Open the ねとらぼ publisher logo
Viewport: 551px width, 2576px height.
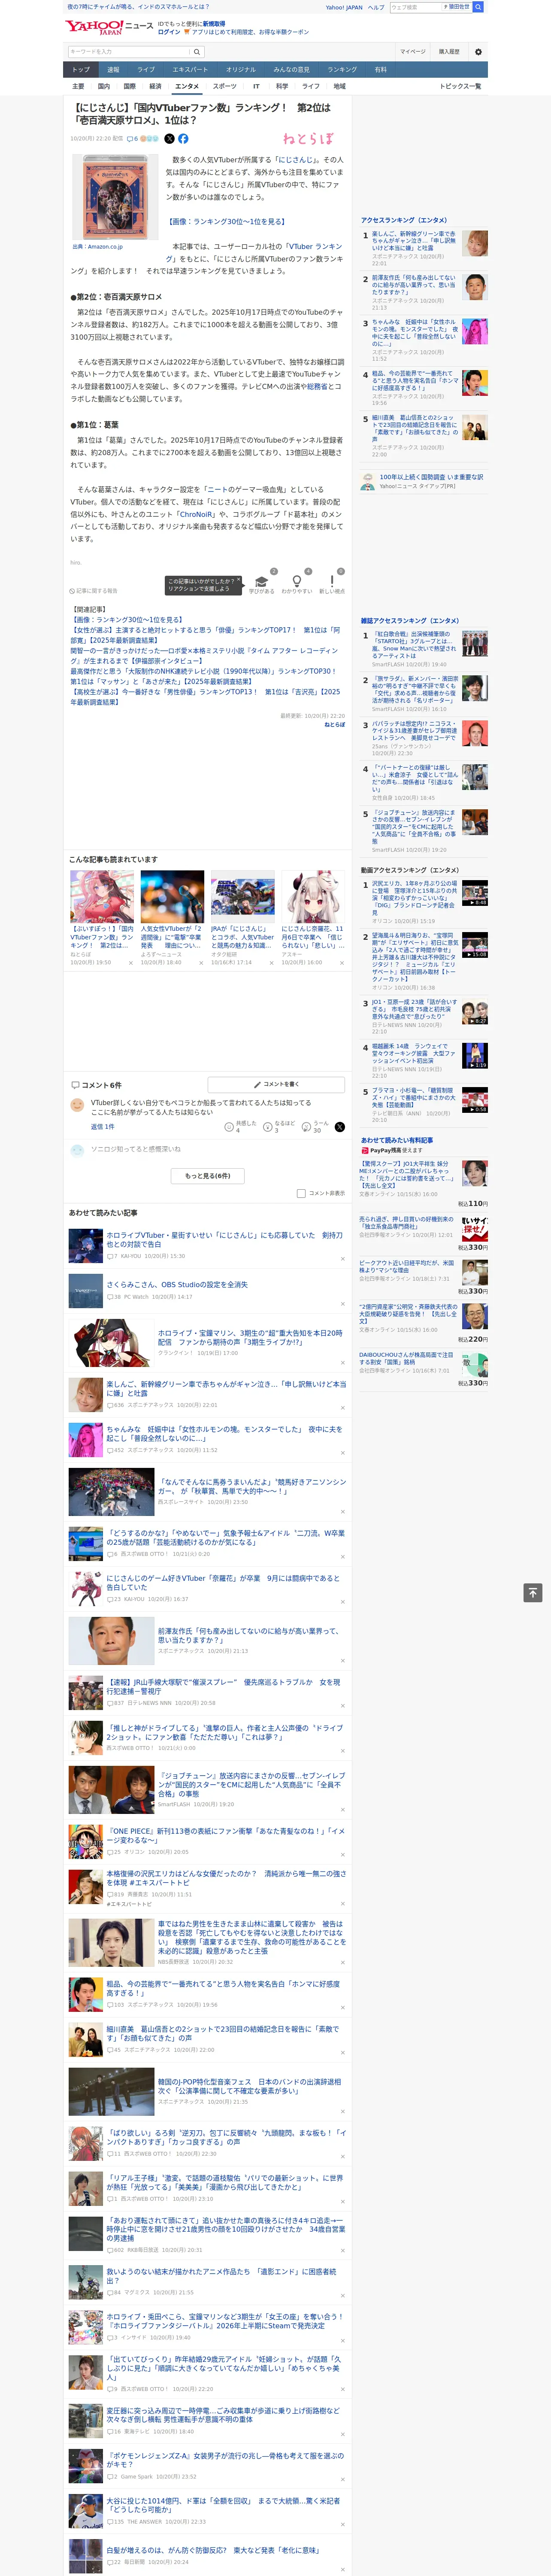point(308,139)
